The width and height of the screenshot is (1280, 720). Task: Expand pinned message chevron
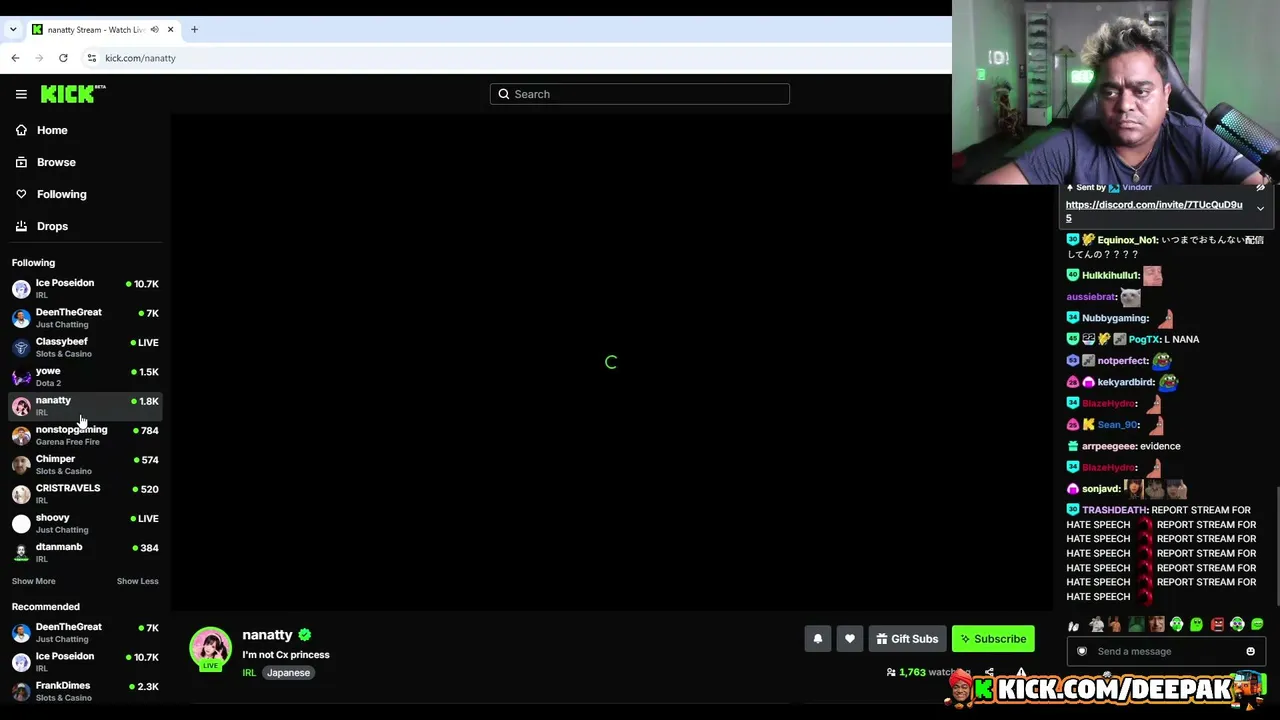(x=1260, y=209)
